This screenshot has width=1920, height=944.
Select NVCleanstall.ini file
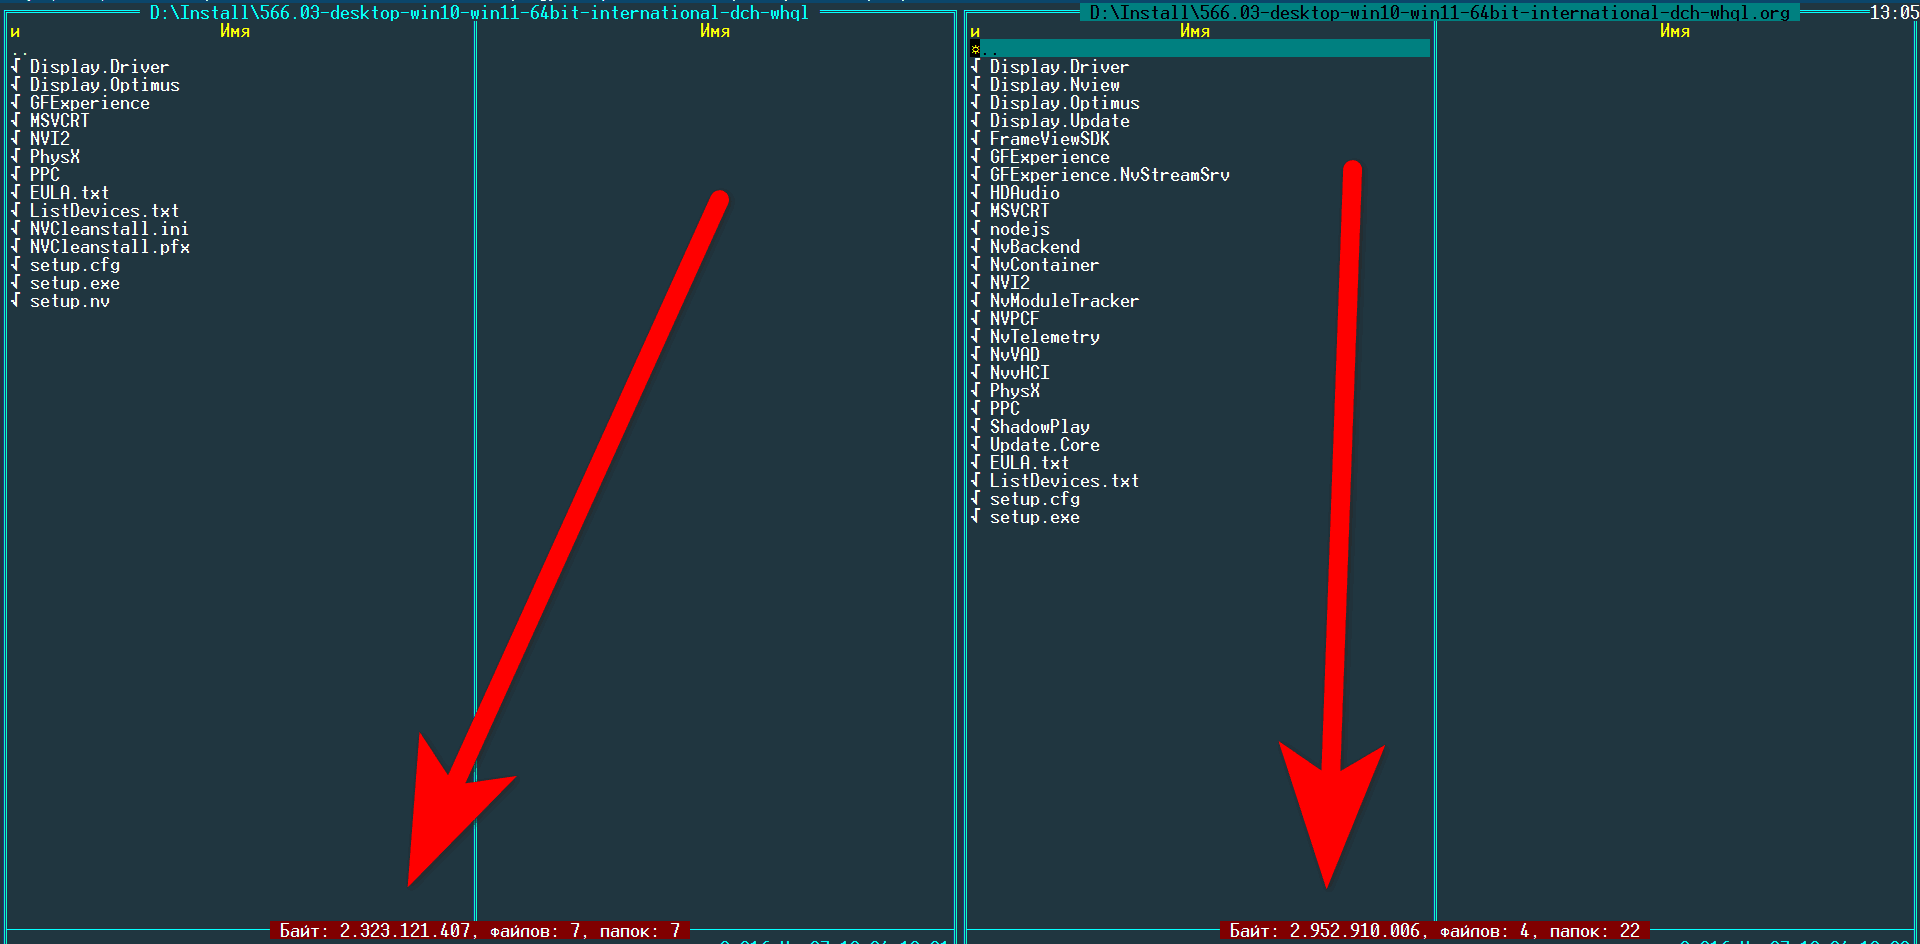click(109, 229)
